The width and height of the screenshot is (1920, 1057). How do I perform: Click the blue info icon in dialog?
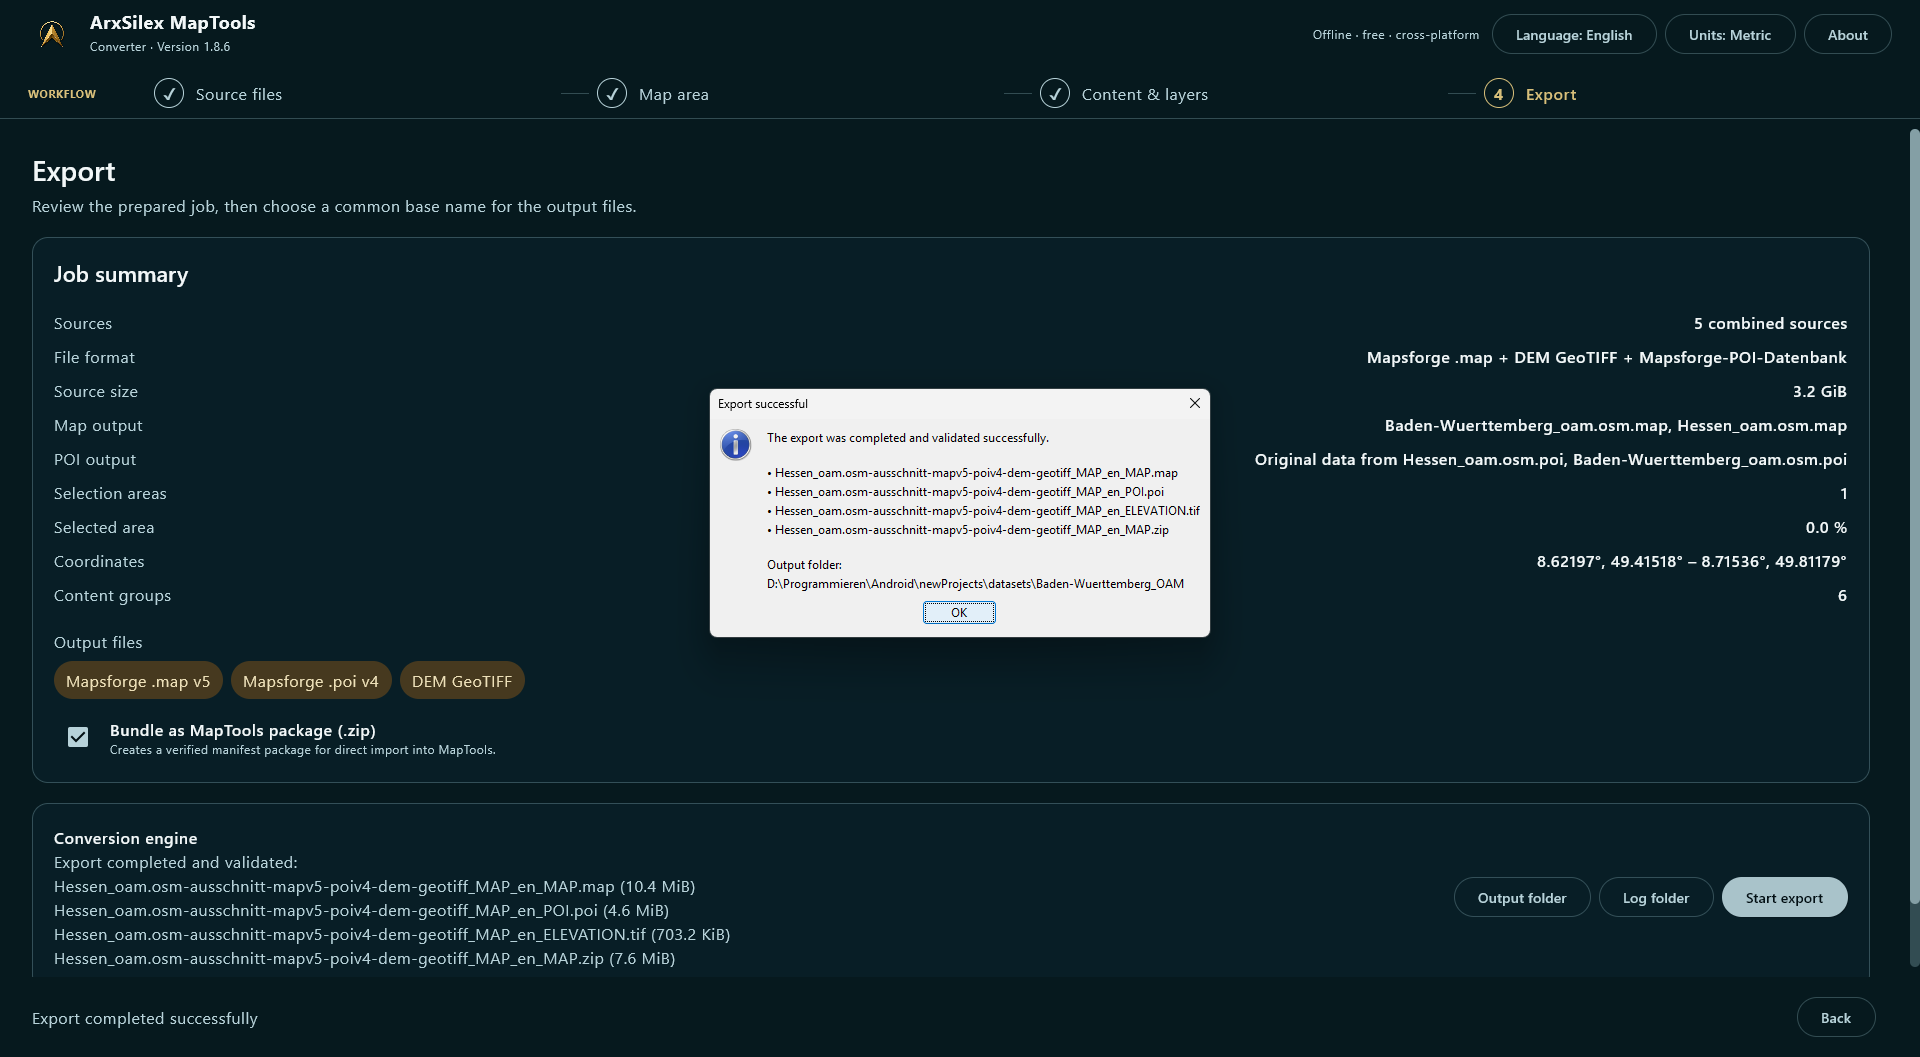[x=736, y=445]
